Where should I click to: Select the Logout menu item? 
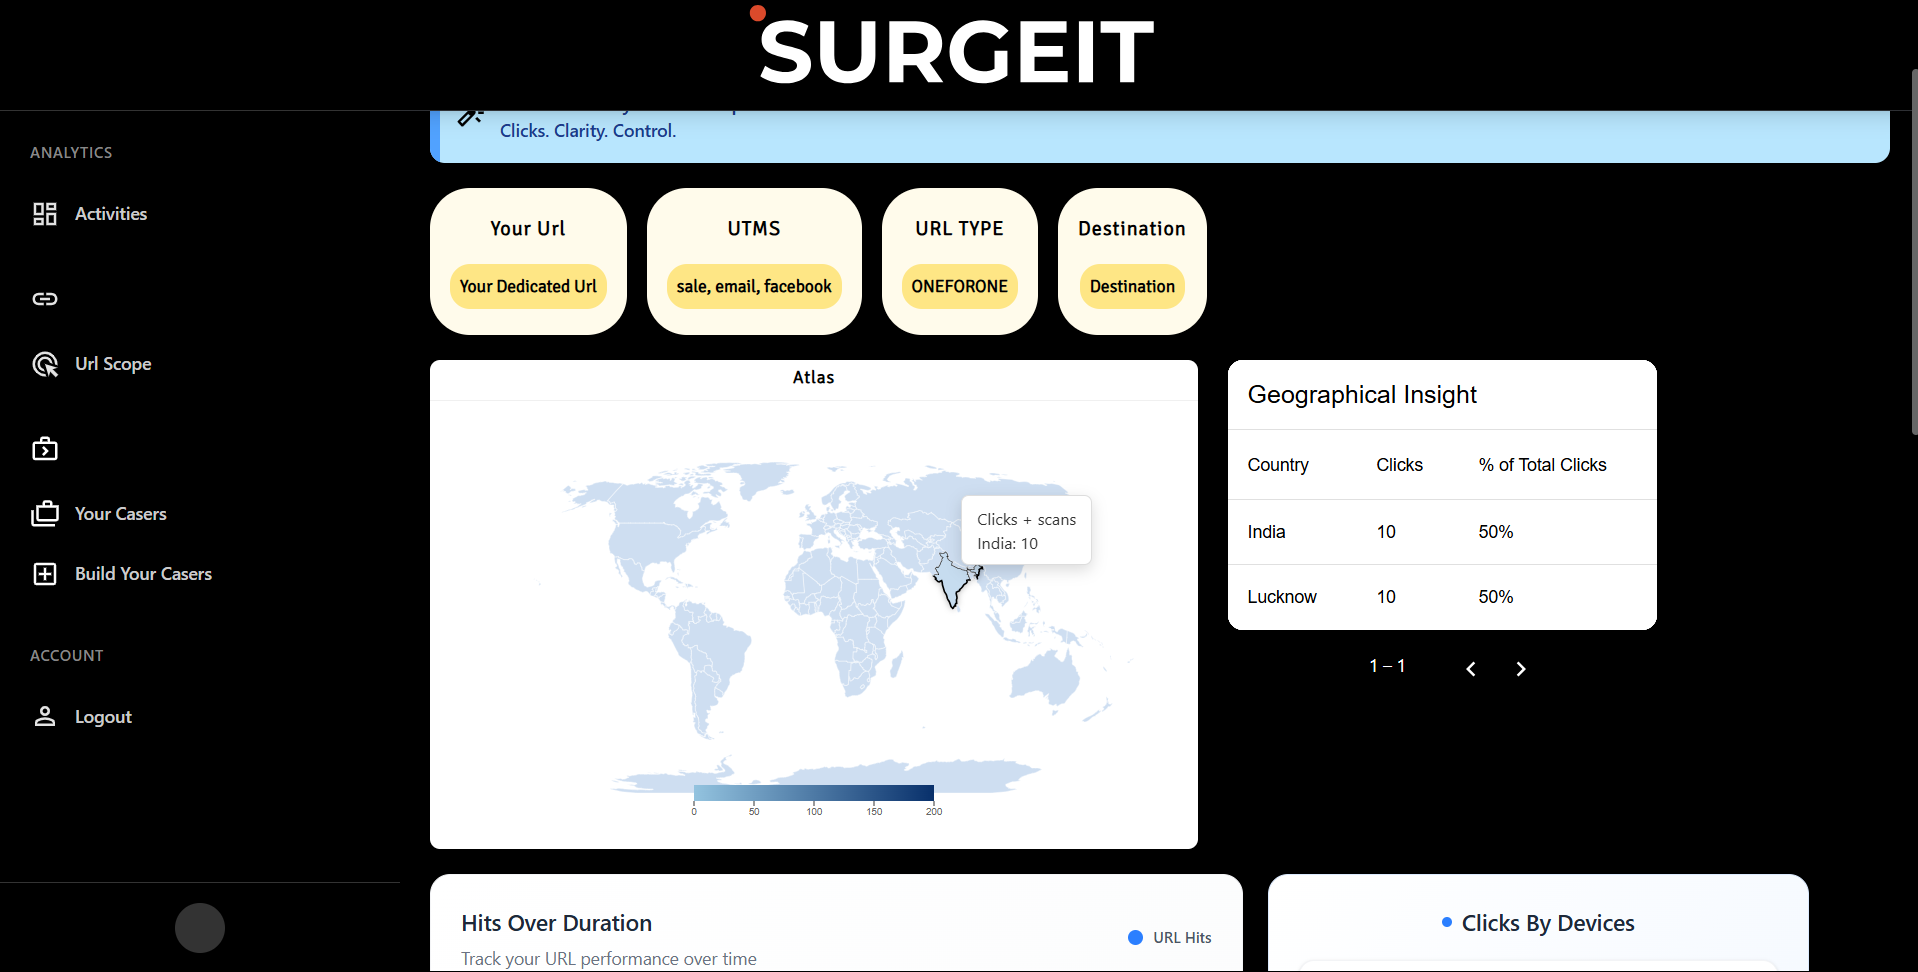[103, 717]
